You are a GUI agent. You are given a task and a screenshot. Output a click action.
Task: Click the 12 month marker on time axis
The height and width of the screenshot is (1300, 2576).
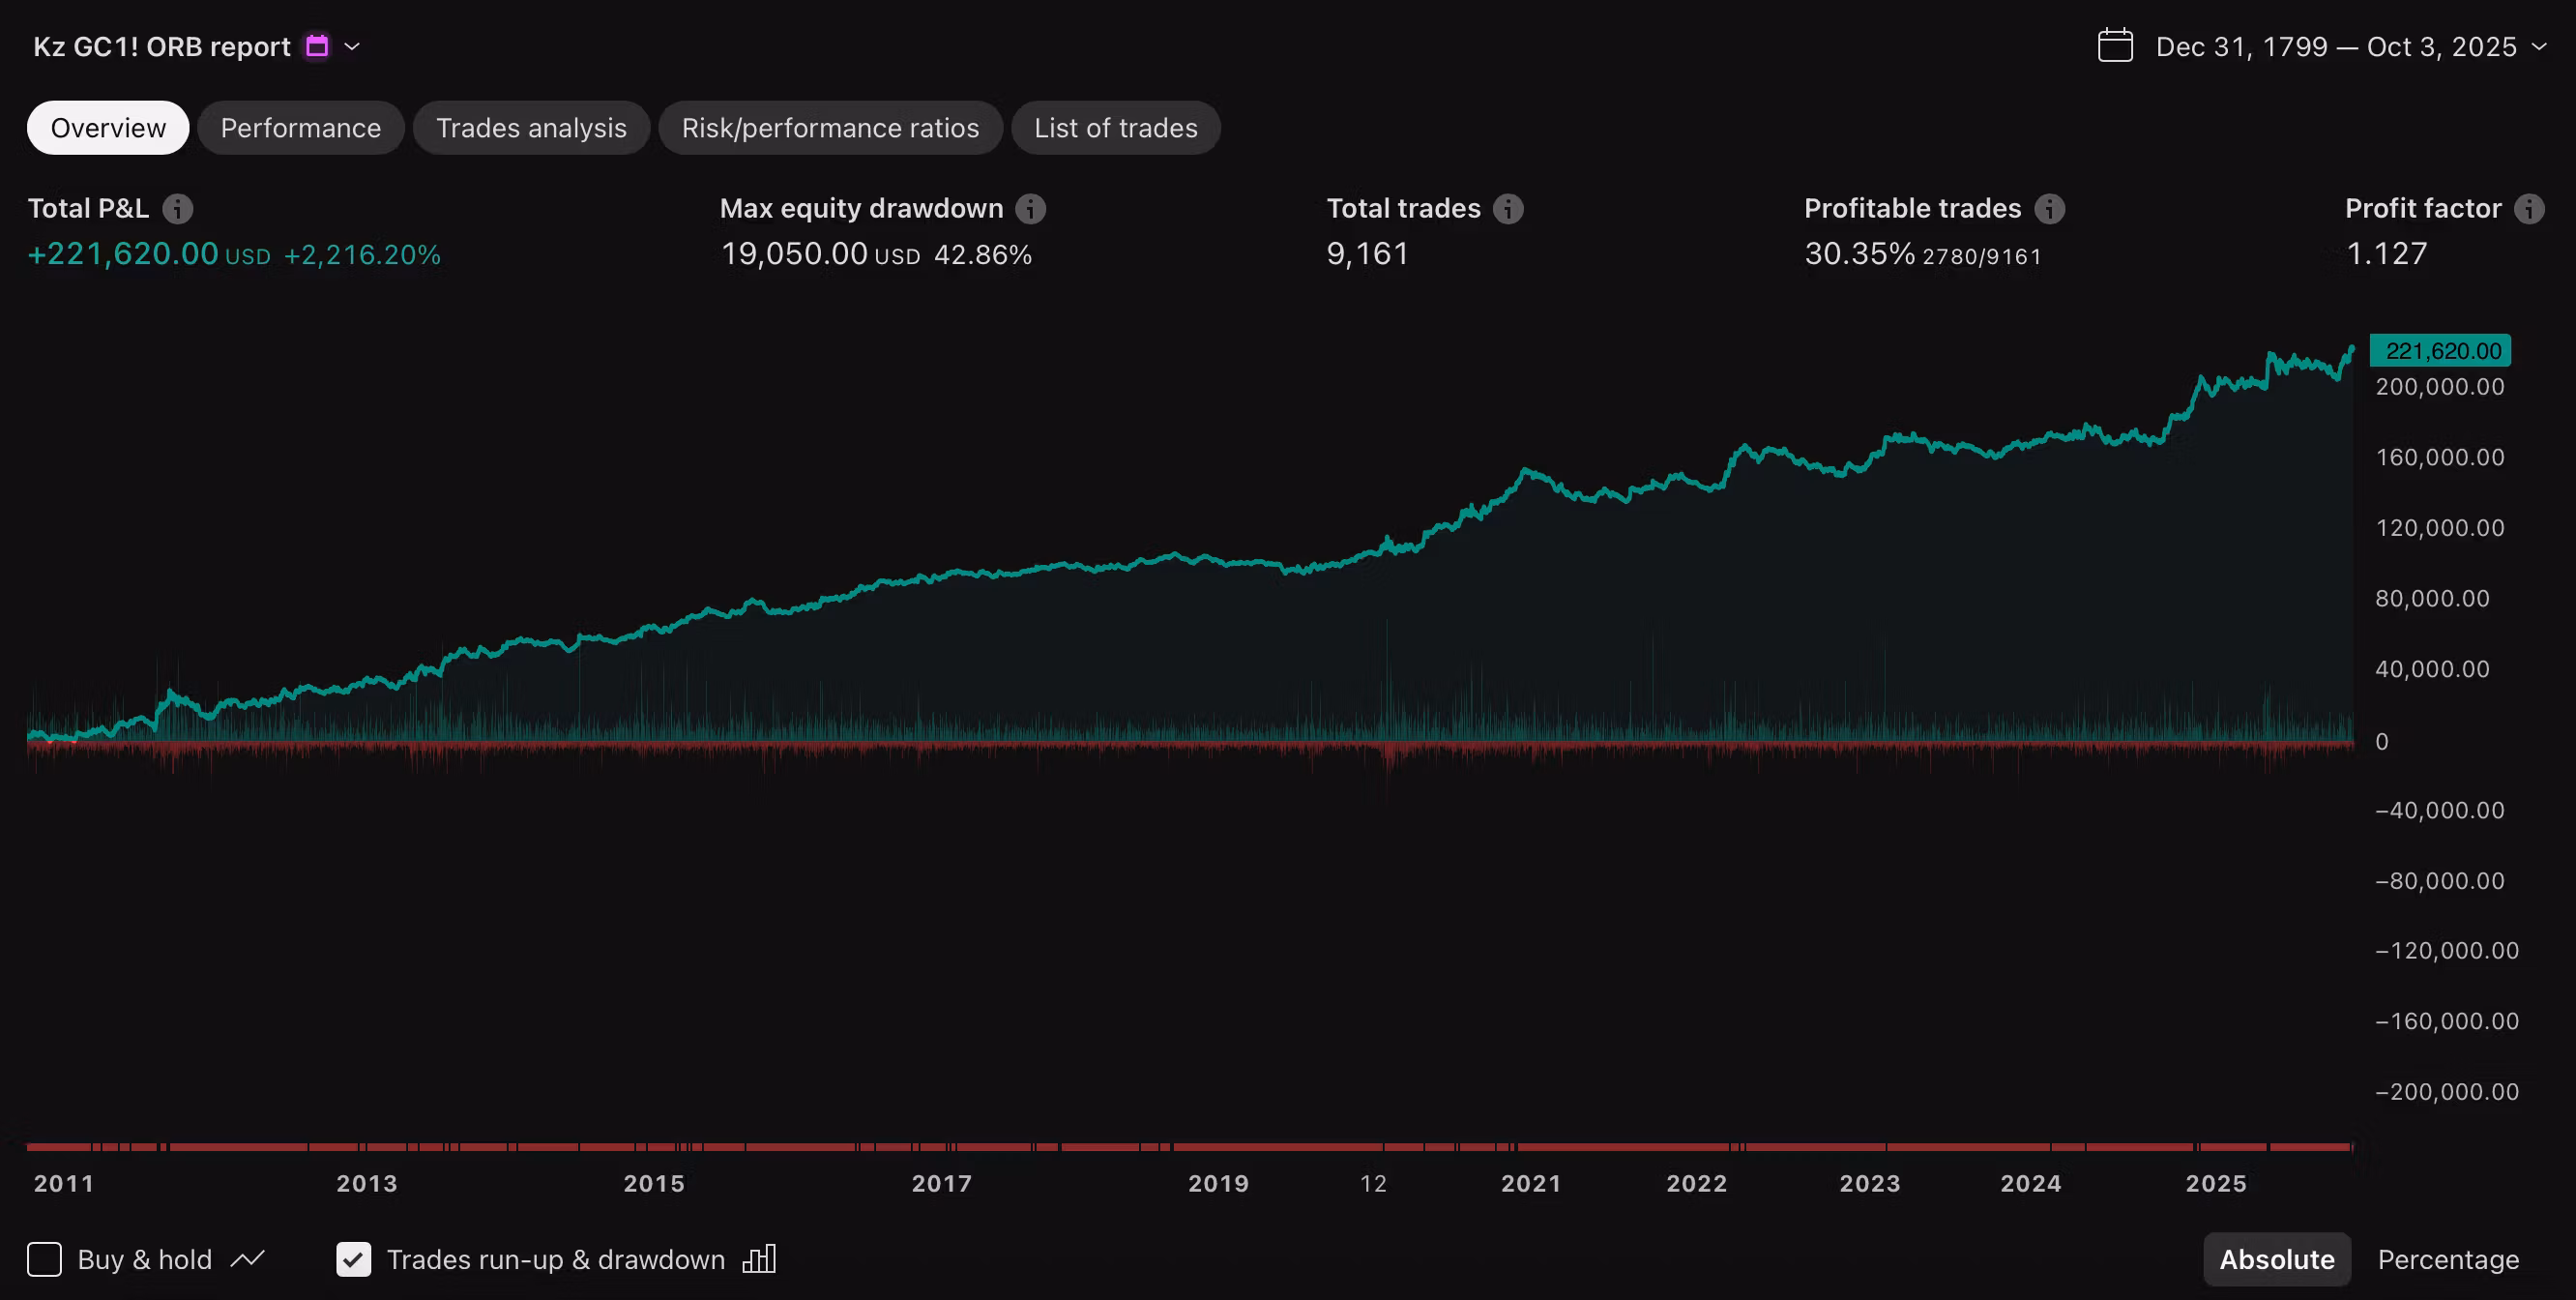pyautogui.click(x=1373, y=1184)
